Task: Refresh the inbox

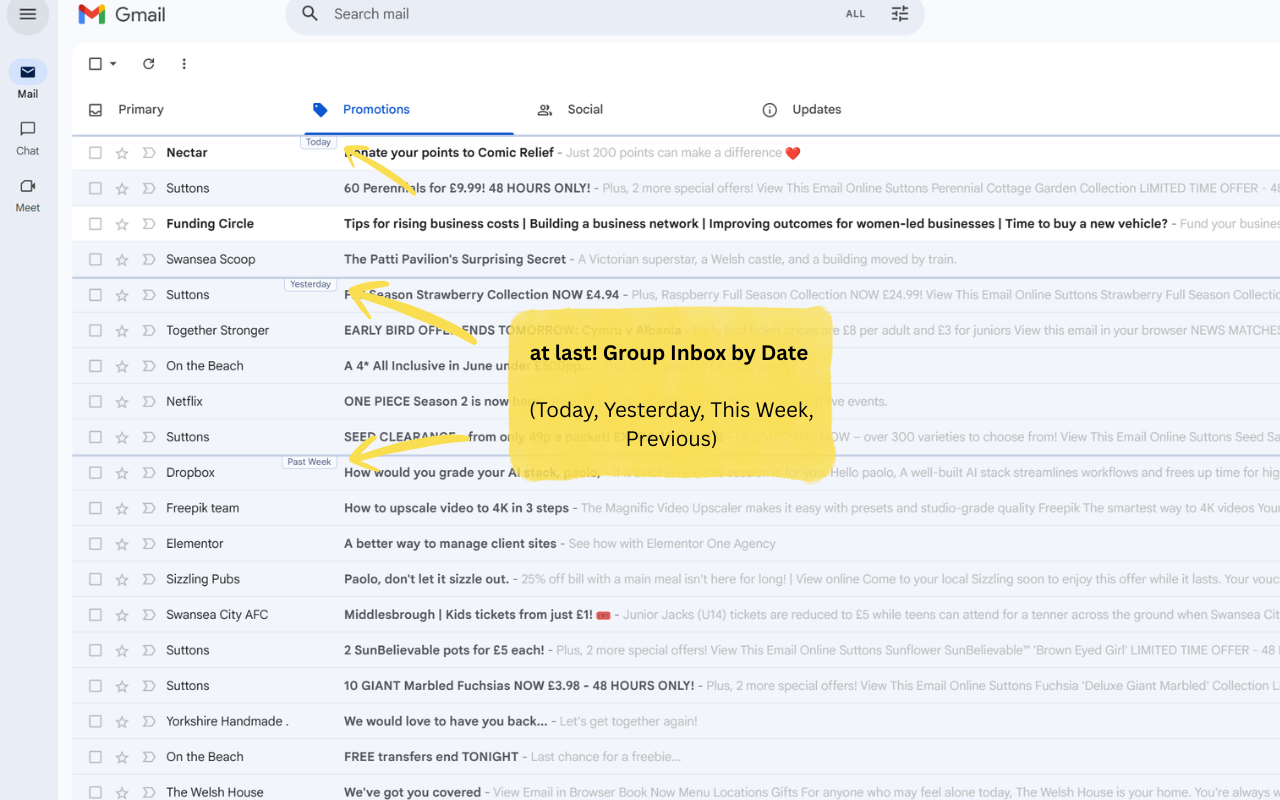Action: [x=148, y=63]
